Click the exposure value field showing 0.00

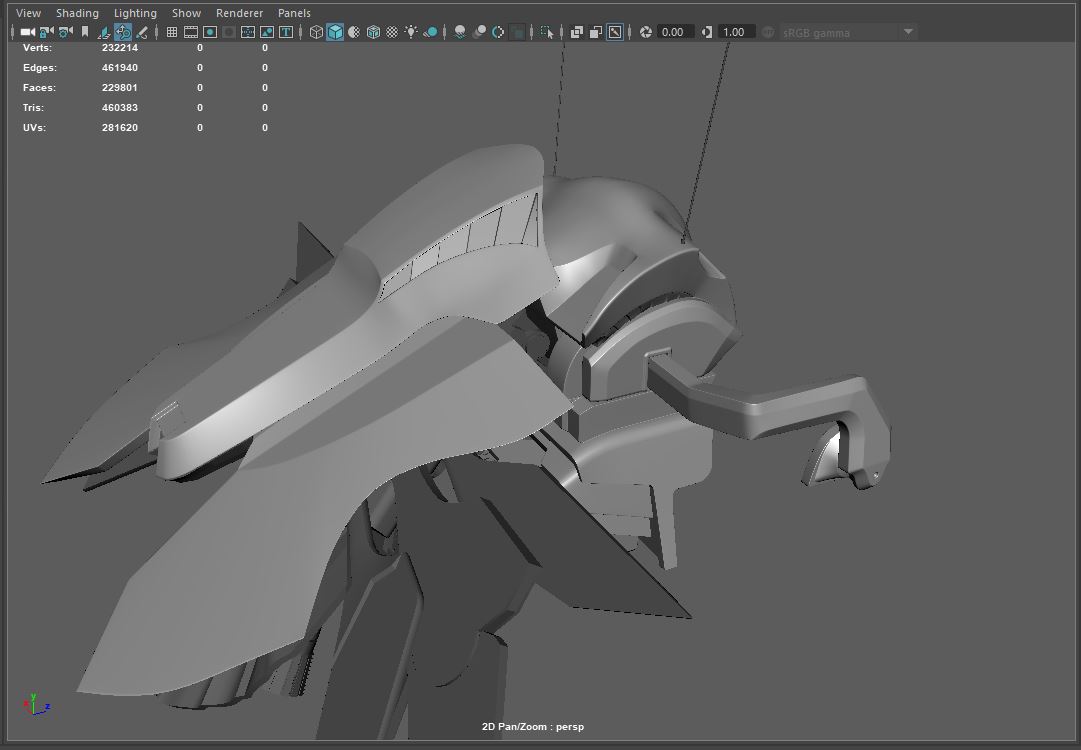click(673, 32)
